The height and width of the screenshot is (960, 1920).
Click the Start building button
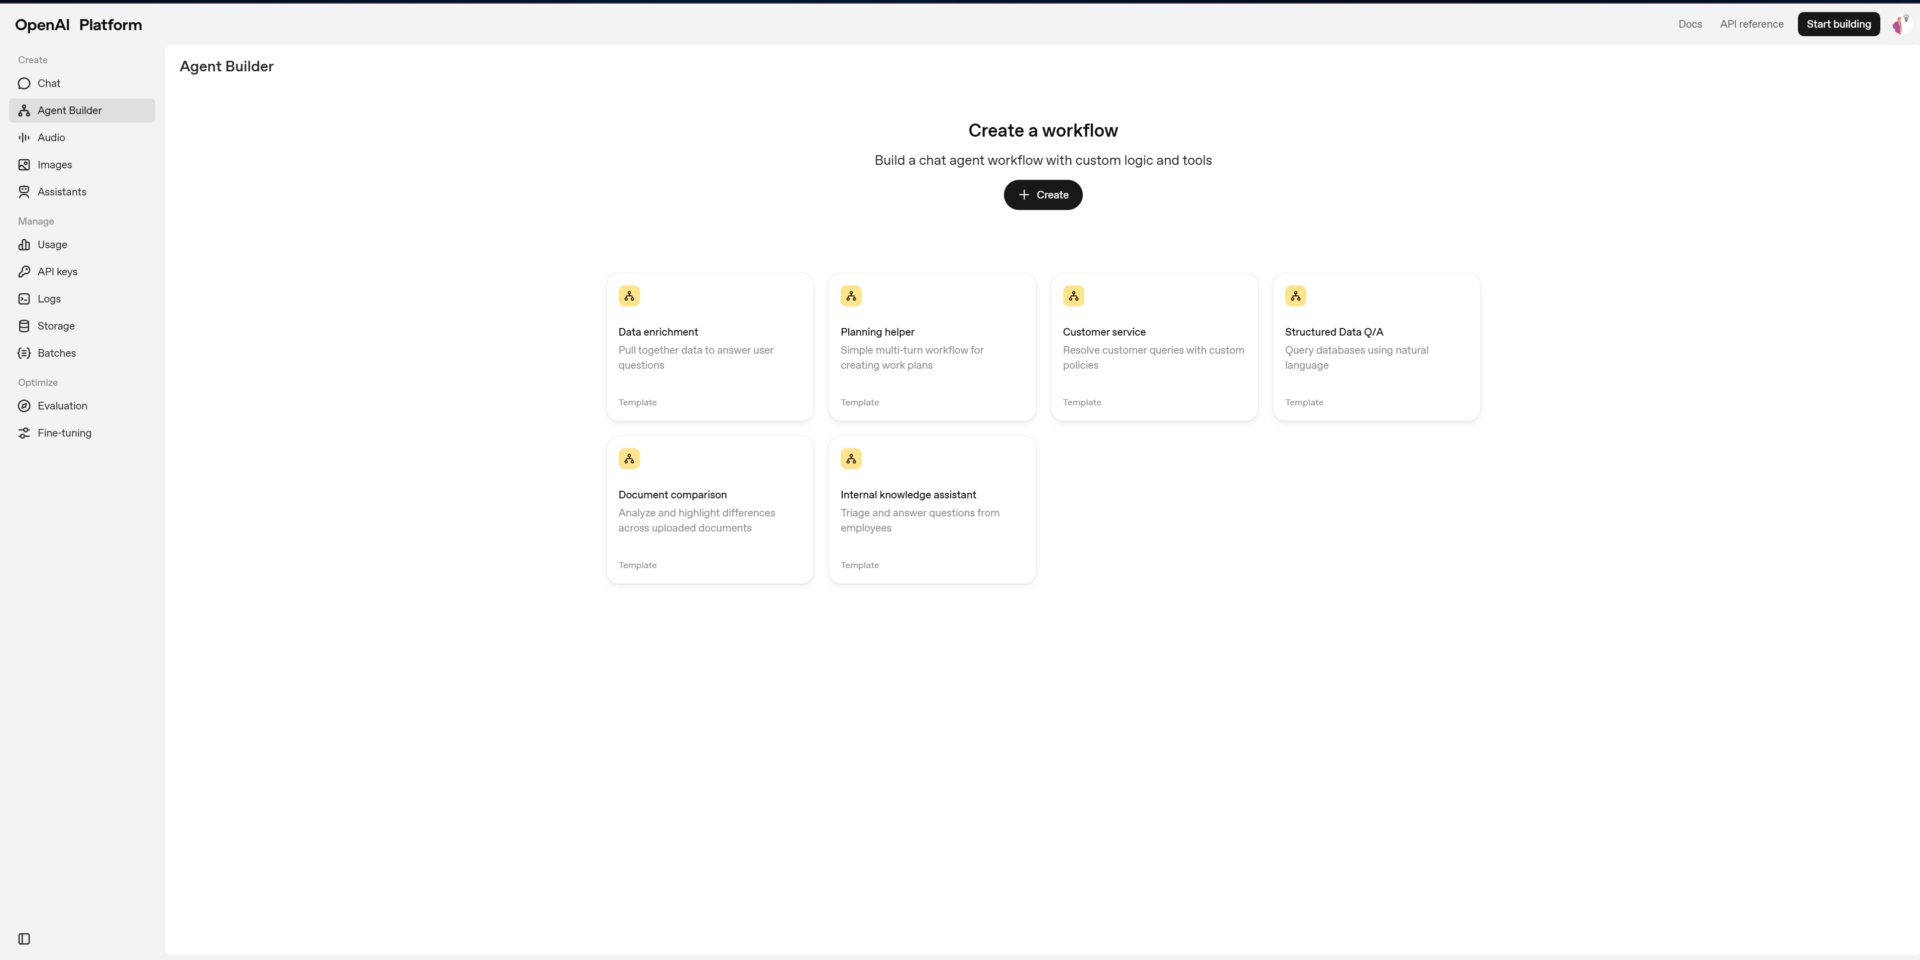tap(1838, 23)
